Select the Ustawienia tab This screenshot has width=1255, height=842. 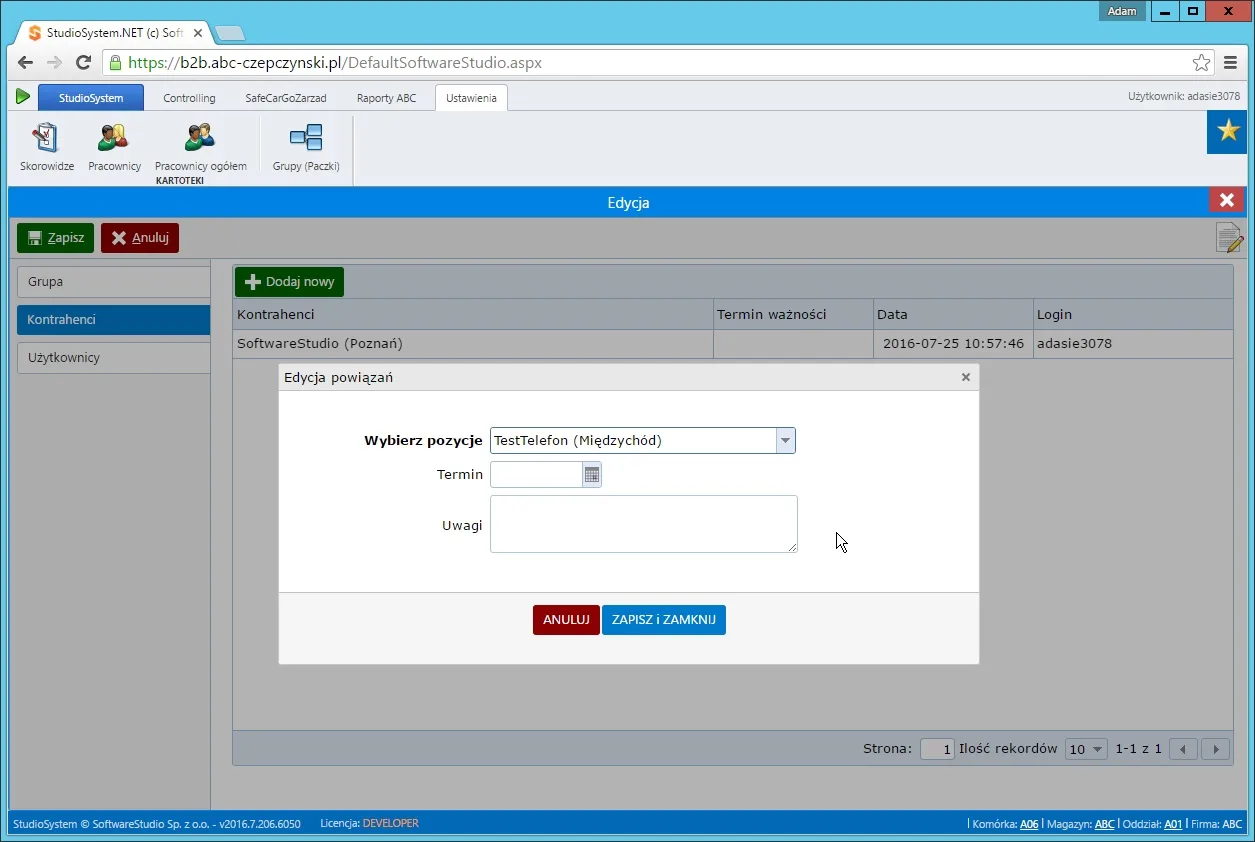point(471,98)
